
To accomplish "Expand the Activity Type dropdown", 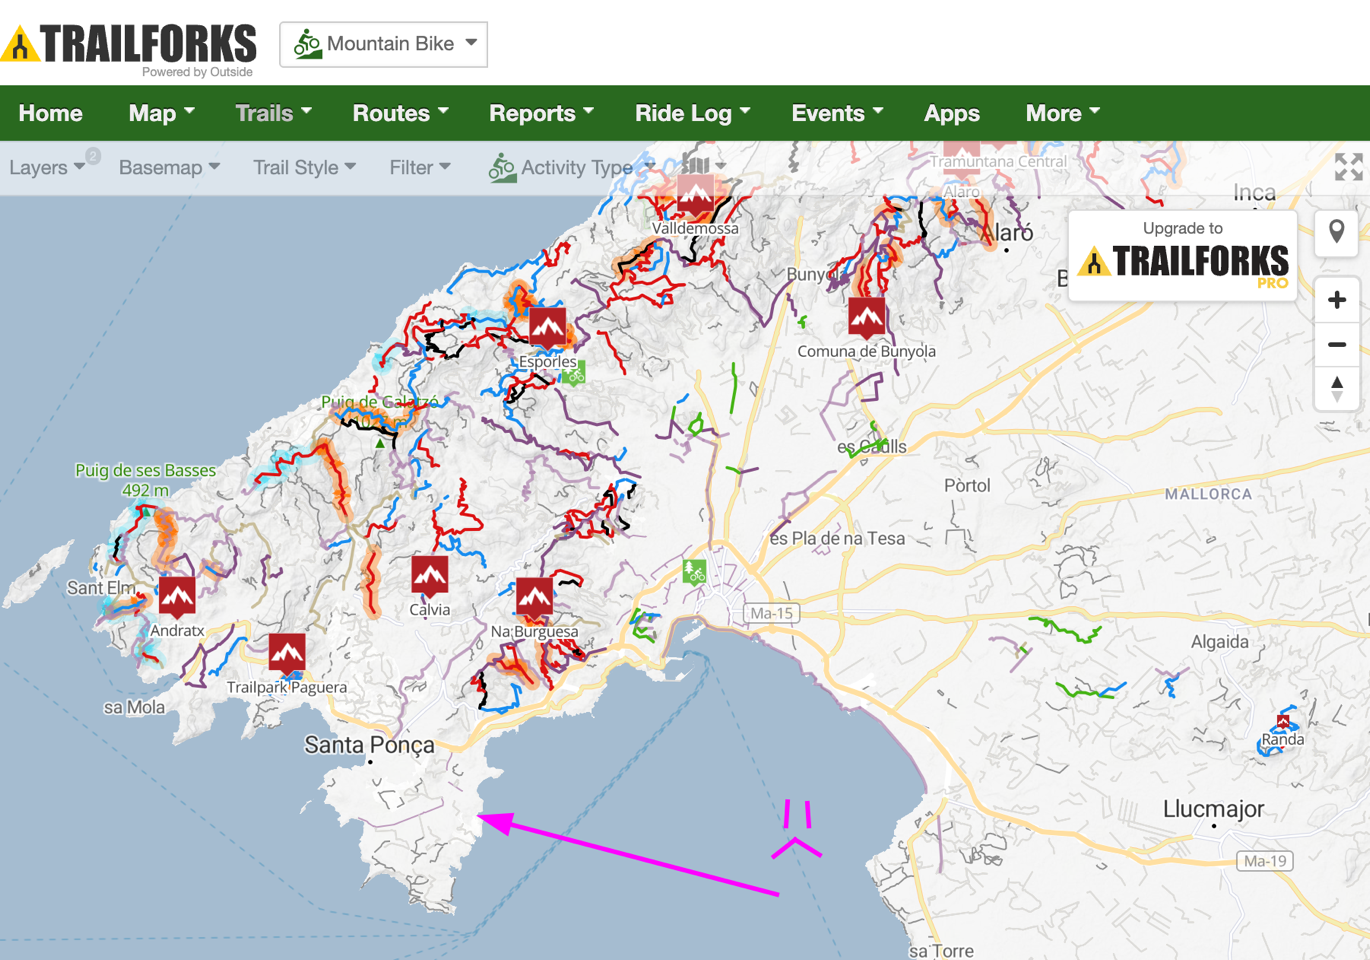I will (x=572, y=167).
